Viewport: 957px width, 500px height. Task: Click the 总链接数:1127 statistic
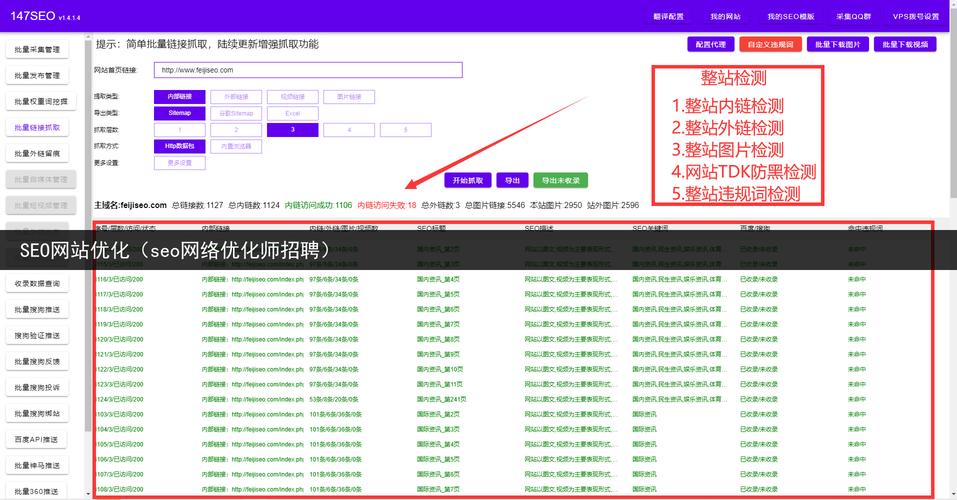click(198, 205)
